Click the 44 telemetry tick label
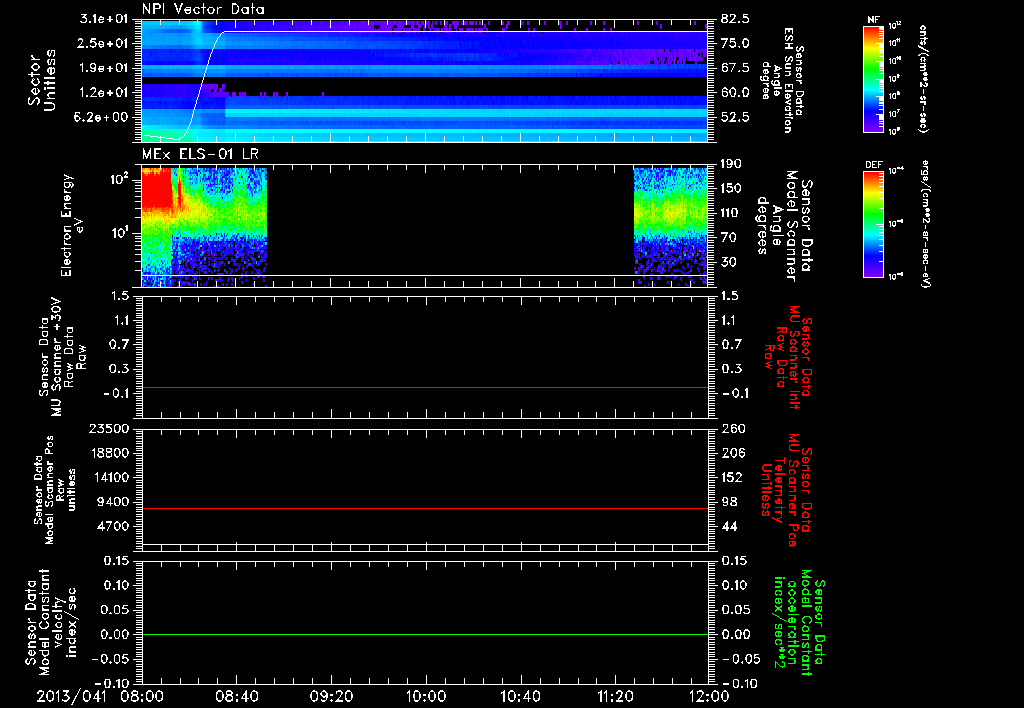The height and width of the screenshot is (708, 1024). point(728,526)
